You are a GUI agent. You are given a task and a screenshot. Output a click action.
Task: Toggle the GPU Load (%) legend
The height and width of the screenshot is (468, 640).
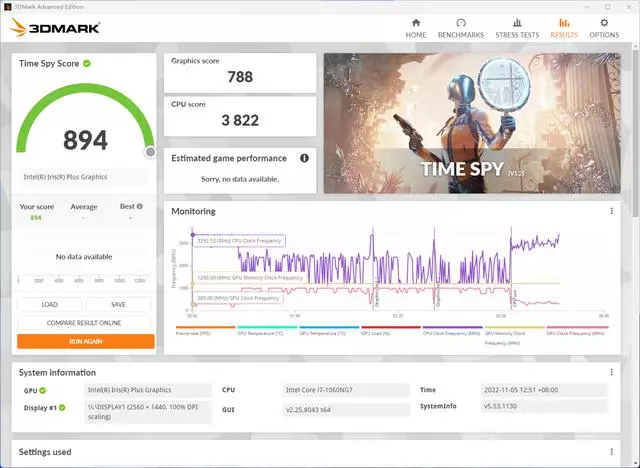391,330
